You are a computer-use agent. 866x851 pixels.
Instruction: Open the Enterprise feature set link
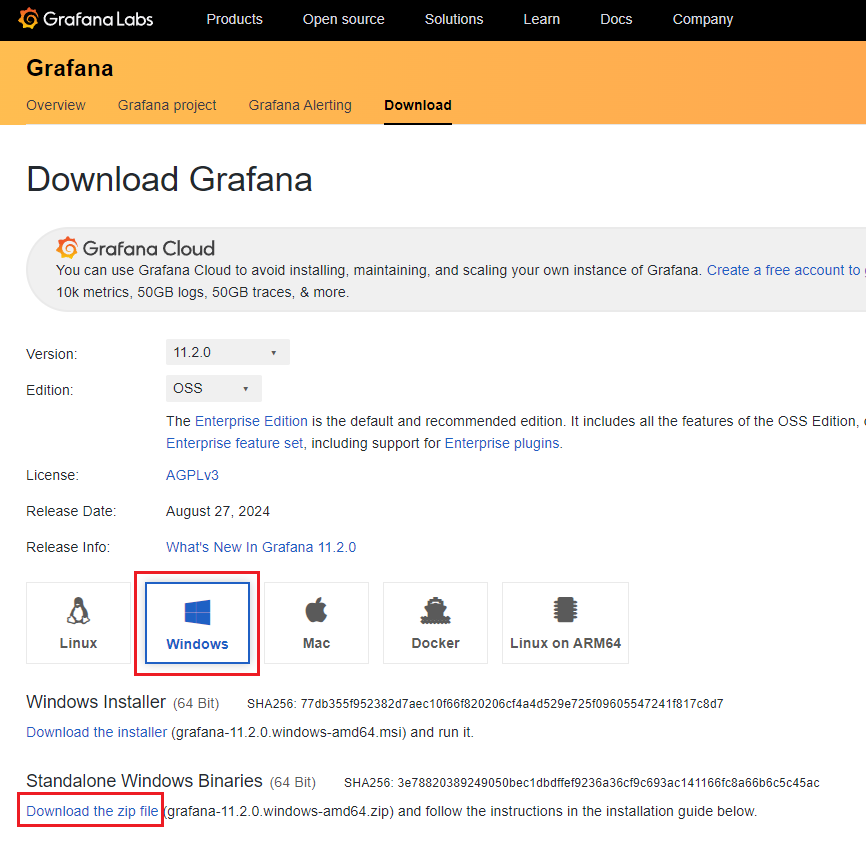coord(235,443)
